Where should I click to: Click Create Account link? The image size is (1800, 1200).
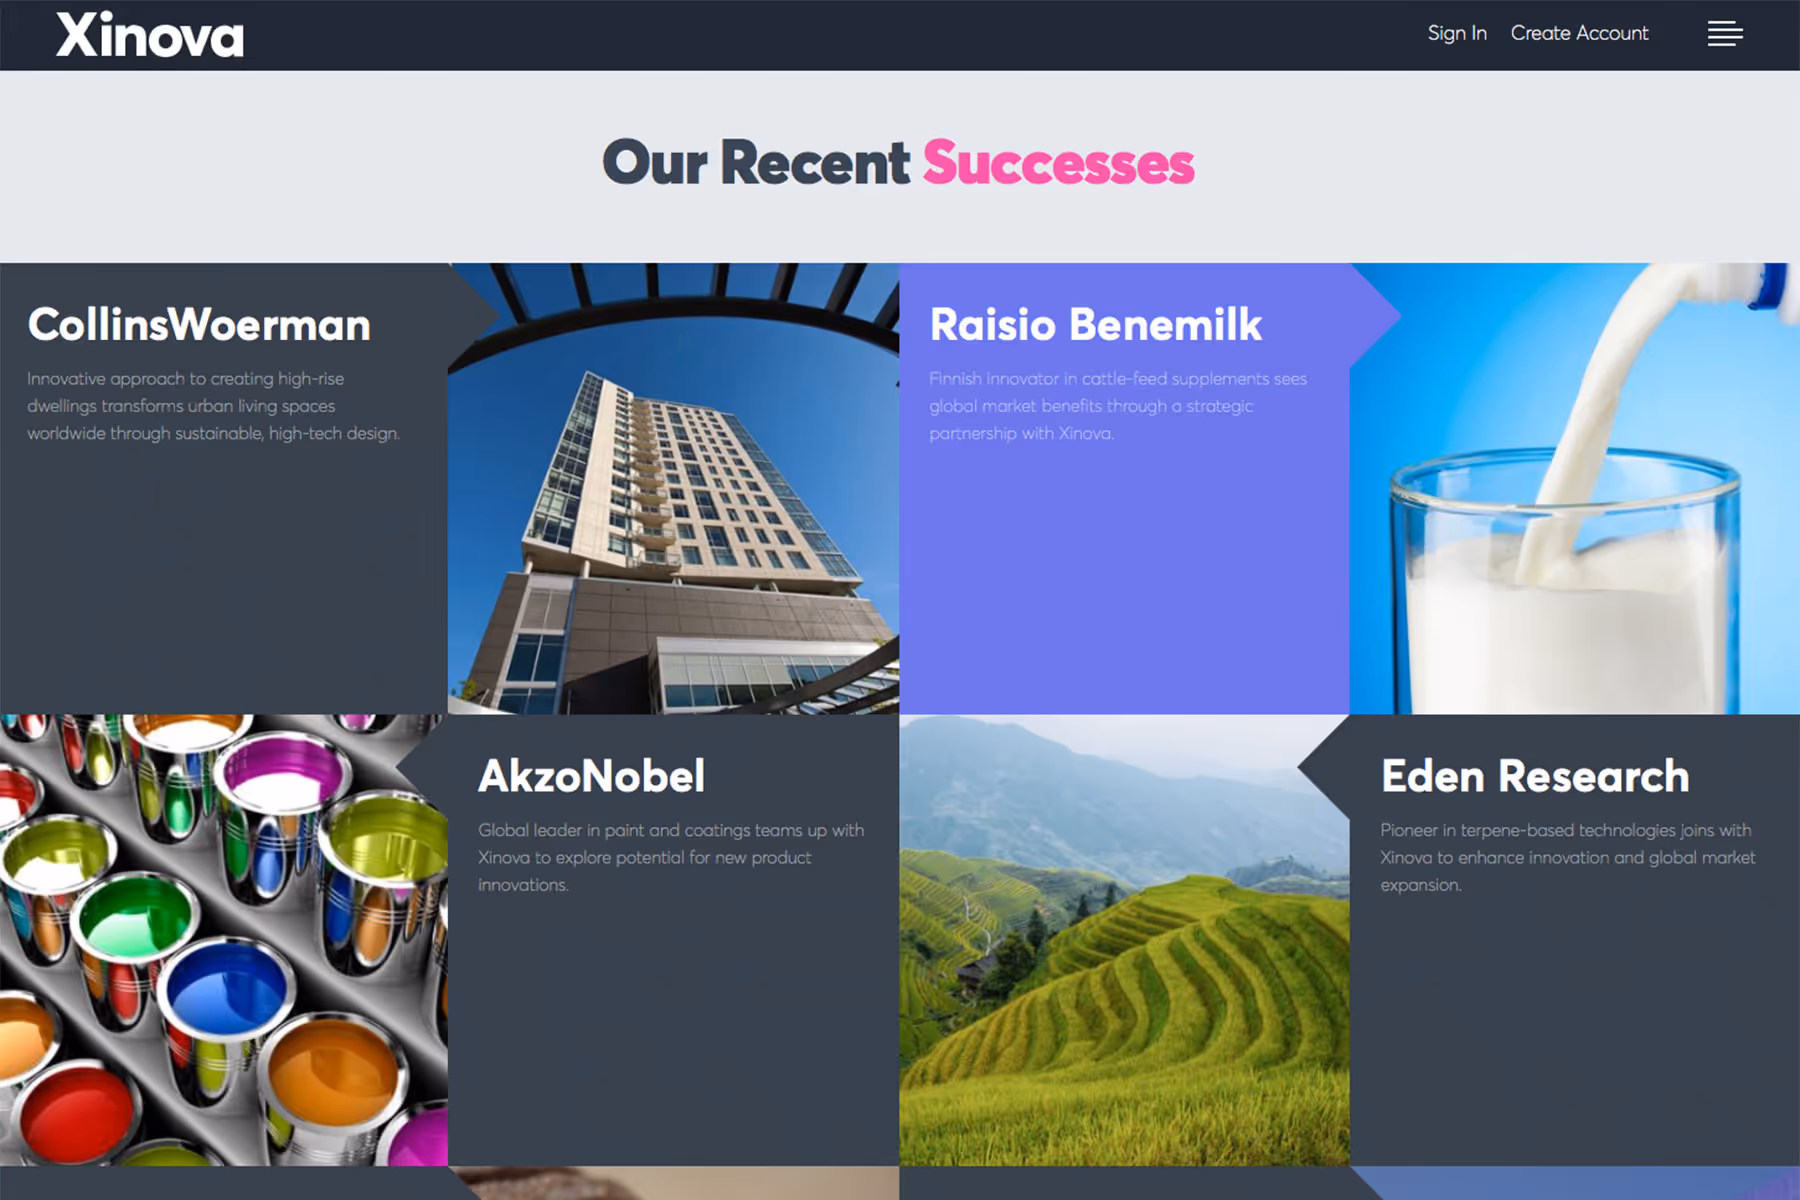[1579, 33]
